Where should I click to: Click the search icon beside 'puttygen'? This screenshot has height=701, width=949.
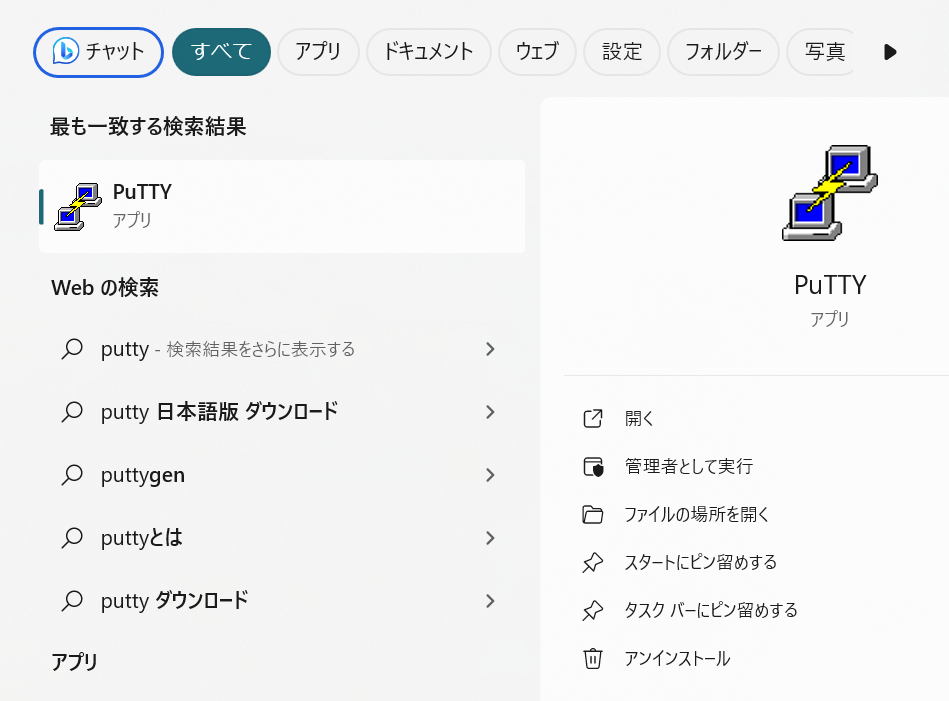(72, 475)
